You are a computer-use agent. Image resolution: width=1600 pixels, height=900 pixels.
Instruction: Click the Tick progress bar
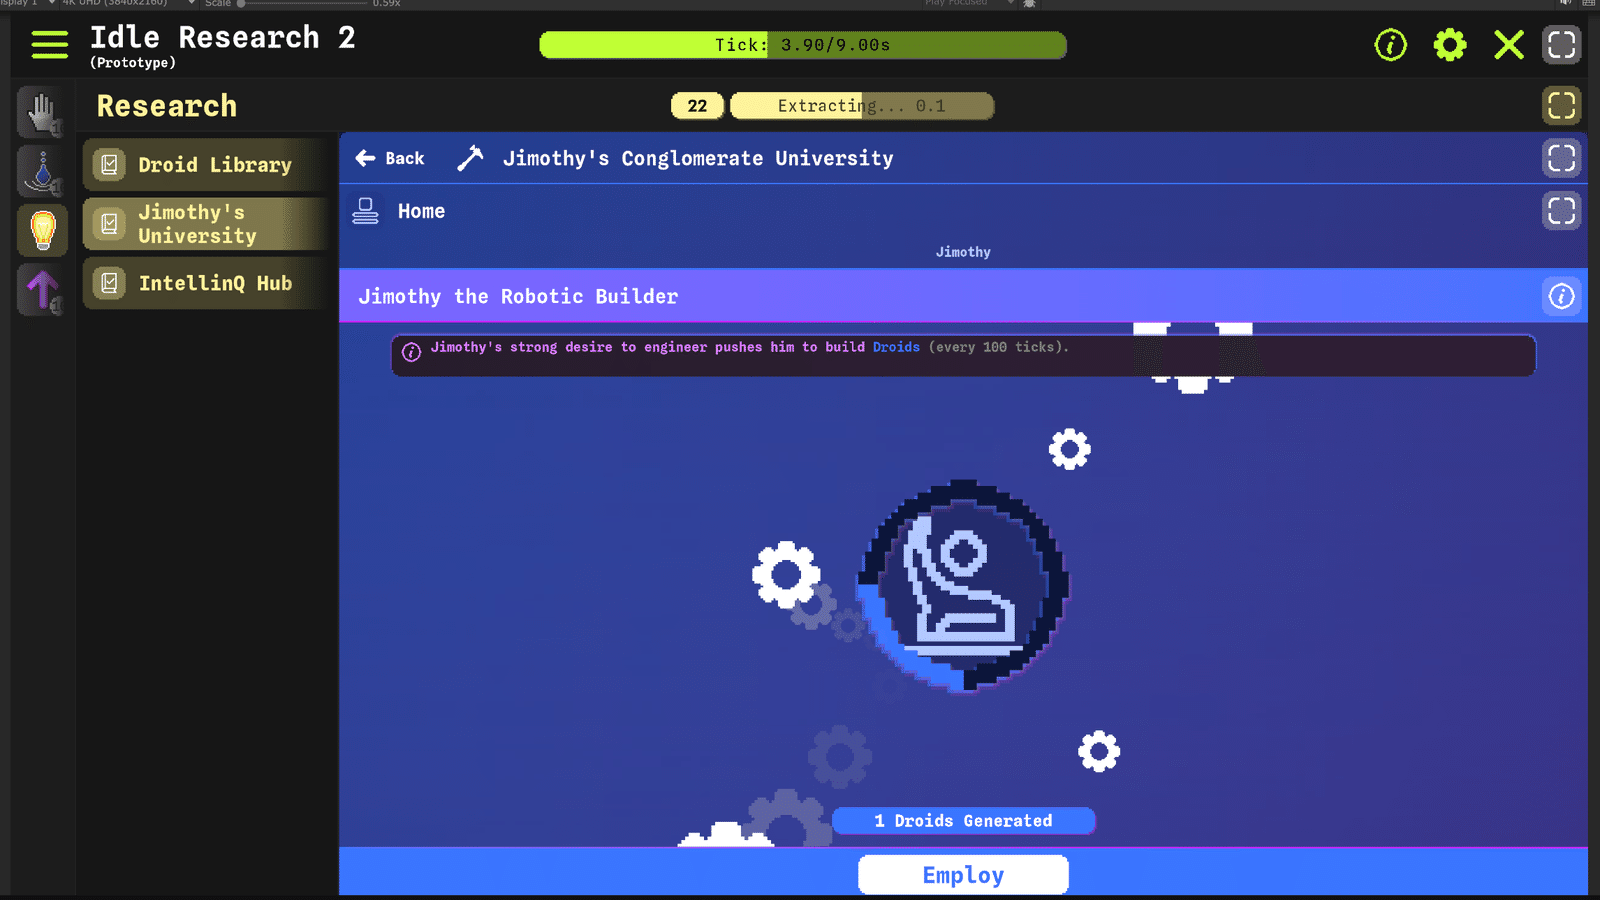tap(803, 45)
